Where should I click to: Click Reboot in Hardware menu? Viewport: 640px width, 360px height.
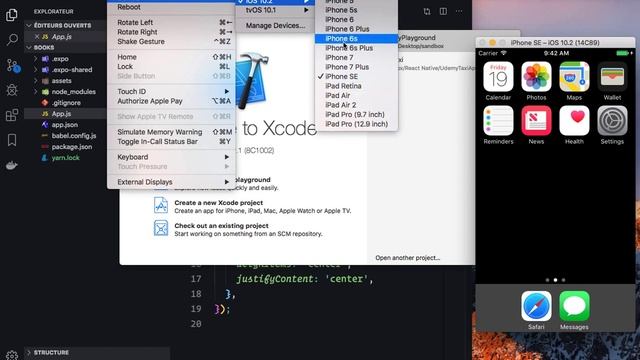pos(171,7)
